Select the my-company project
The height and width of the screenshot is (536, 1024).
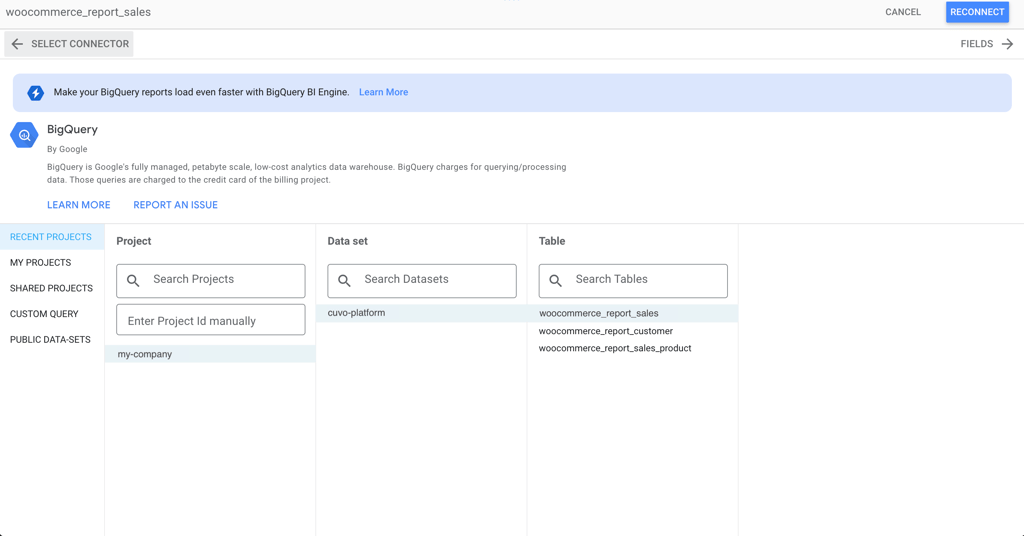(x=145, y=354)
